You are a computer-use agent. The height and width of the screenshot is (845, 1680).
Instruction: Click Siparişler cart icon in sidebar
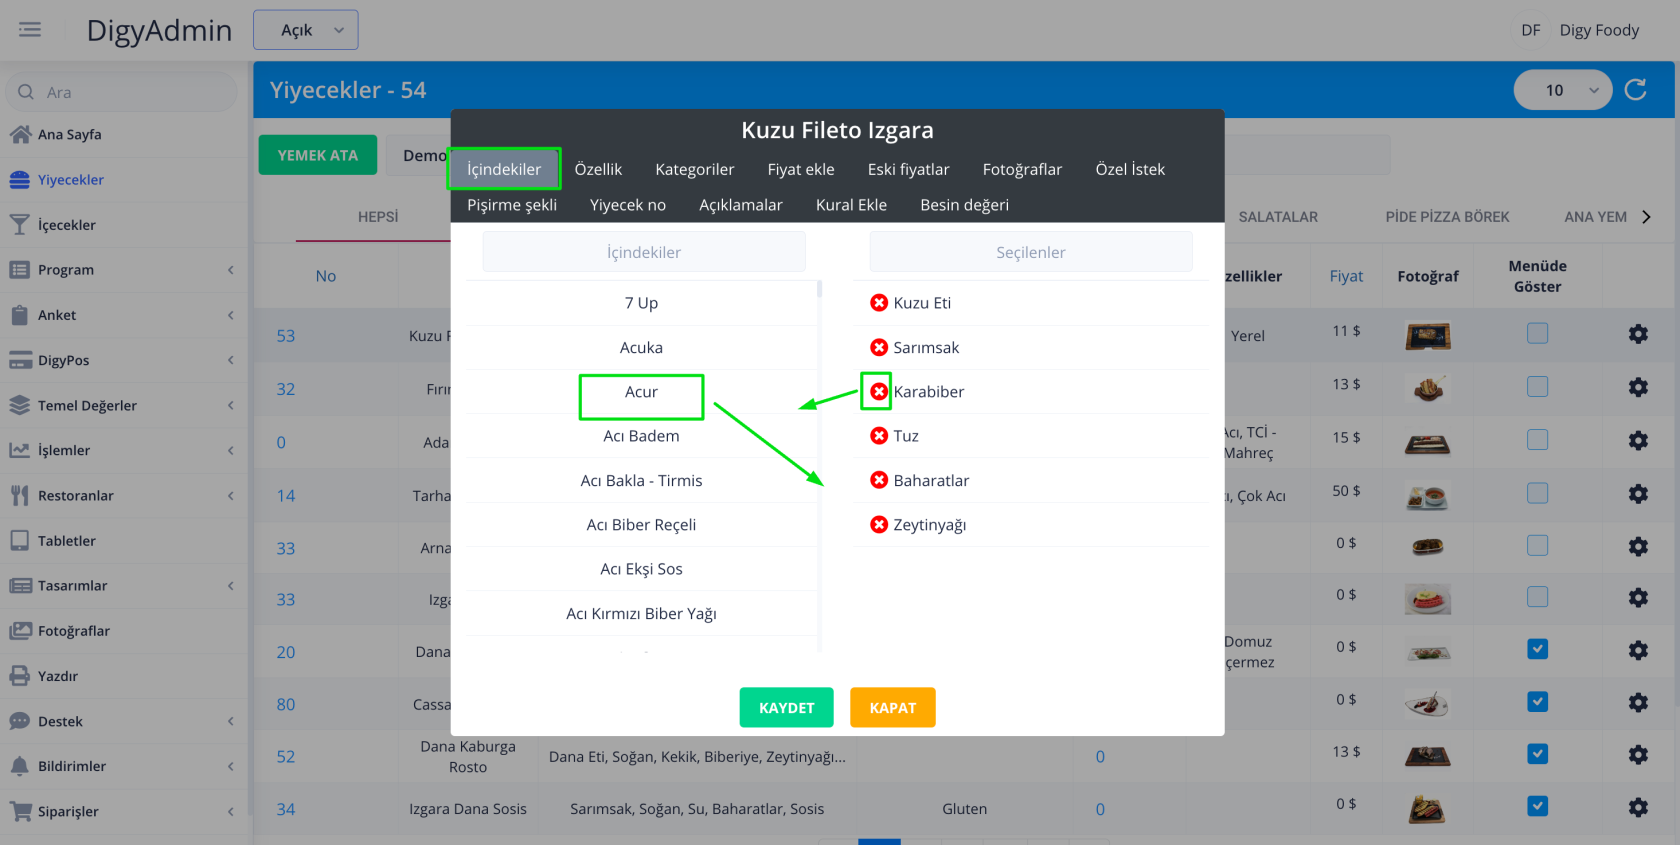click(20, 811)
